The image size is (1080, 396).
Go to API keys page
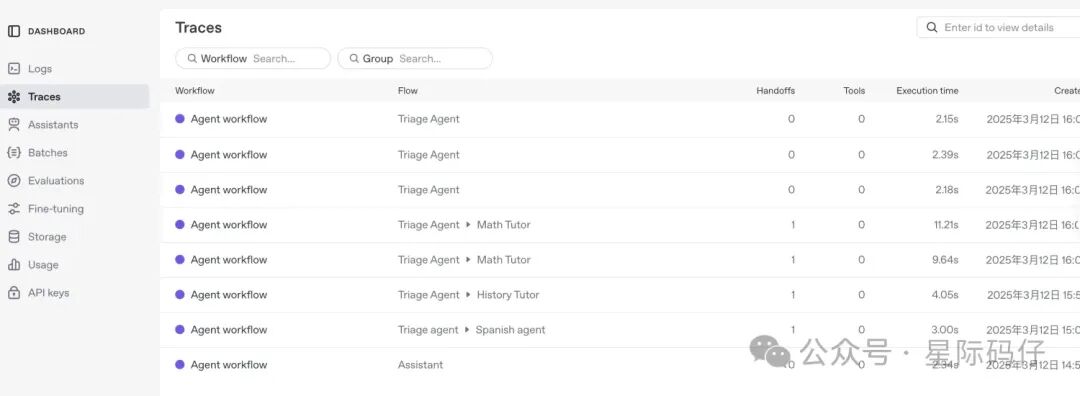(48, 293)
